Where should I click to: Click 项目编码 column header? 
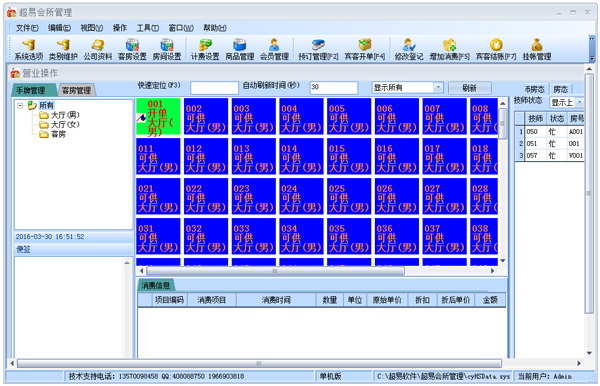click(x=169, y=300)
